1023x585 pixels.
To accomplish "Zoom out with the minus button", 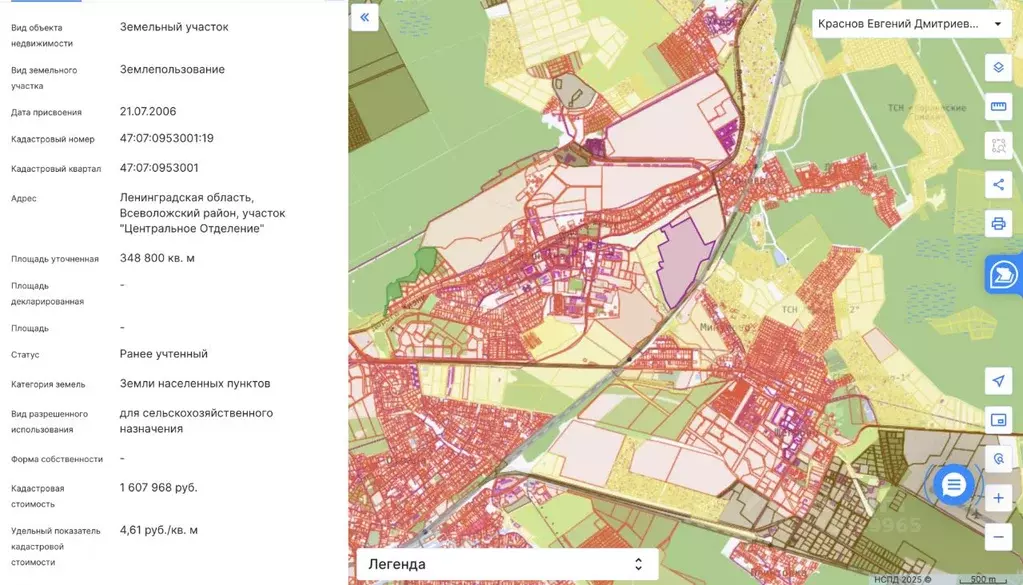I will 998,537.
